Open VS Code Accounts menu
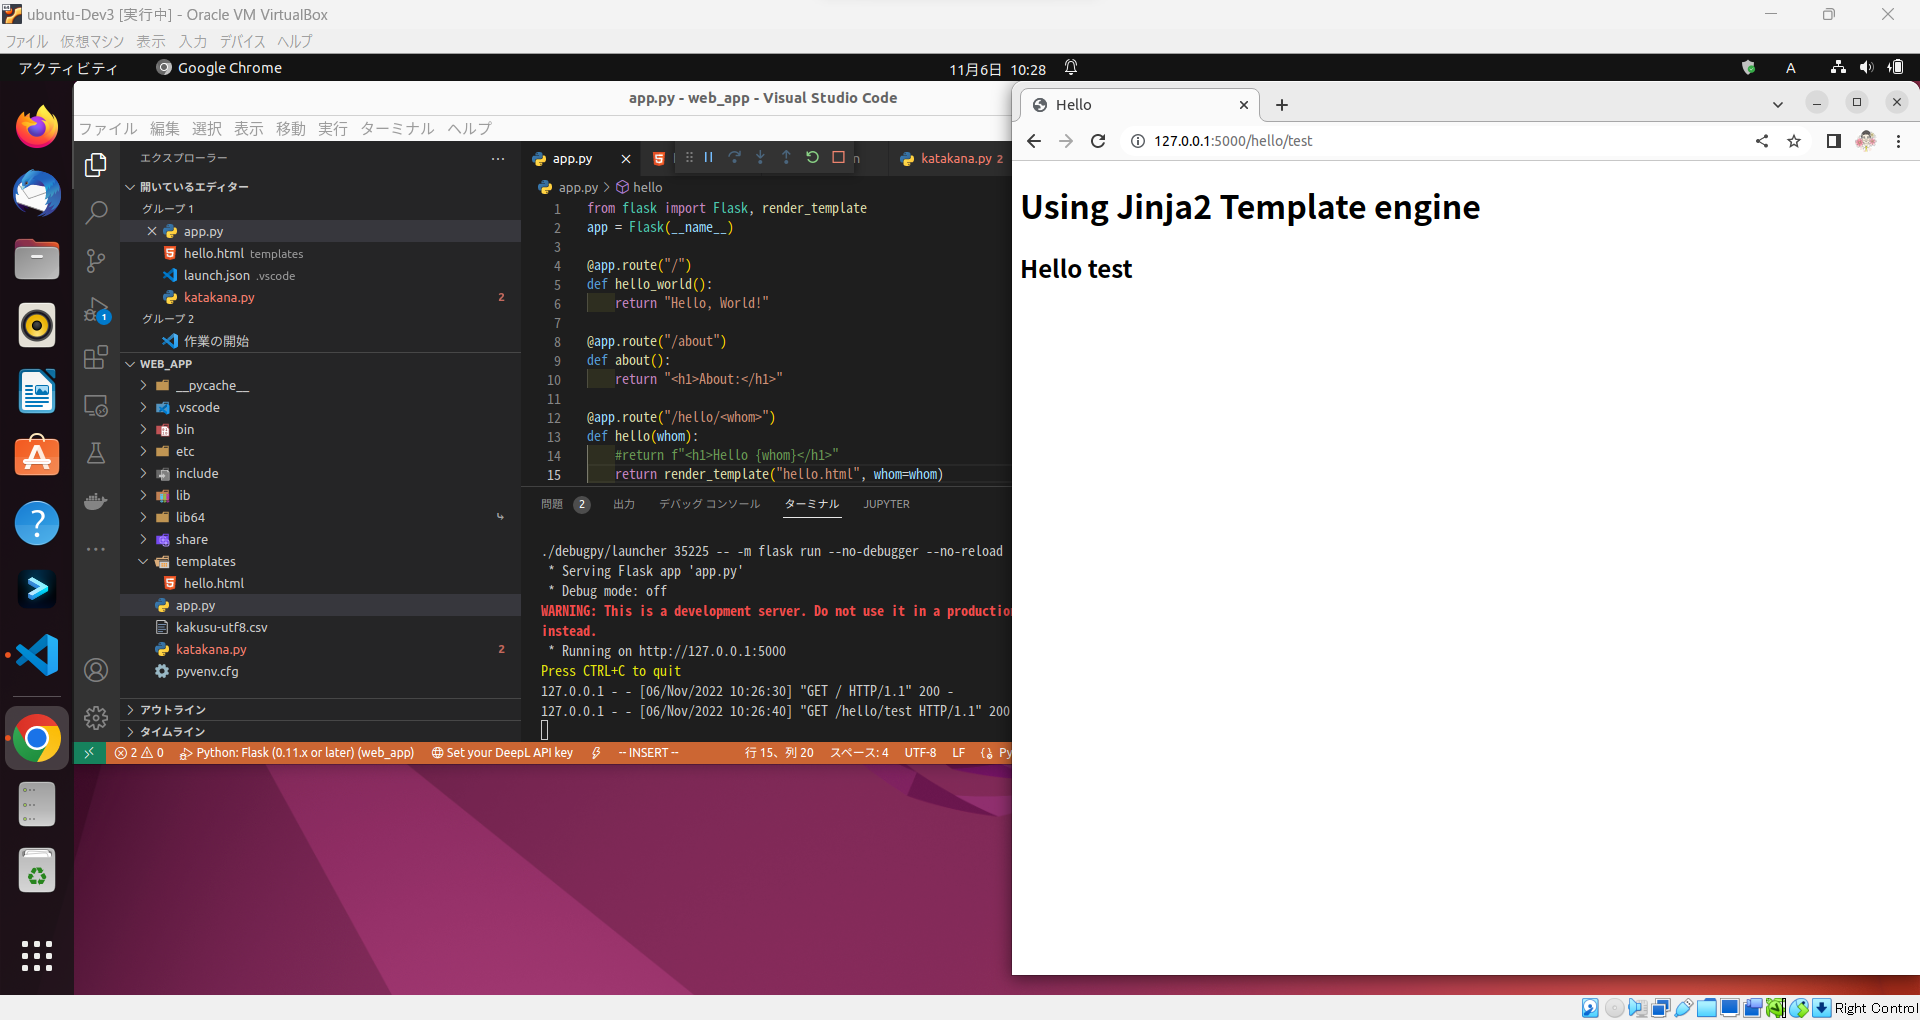Screen dimensions: 1920x1020 tap(96, 670)
